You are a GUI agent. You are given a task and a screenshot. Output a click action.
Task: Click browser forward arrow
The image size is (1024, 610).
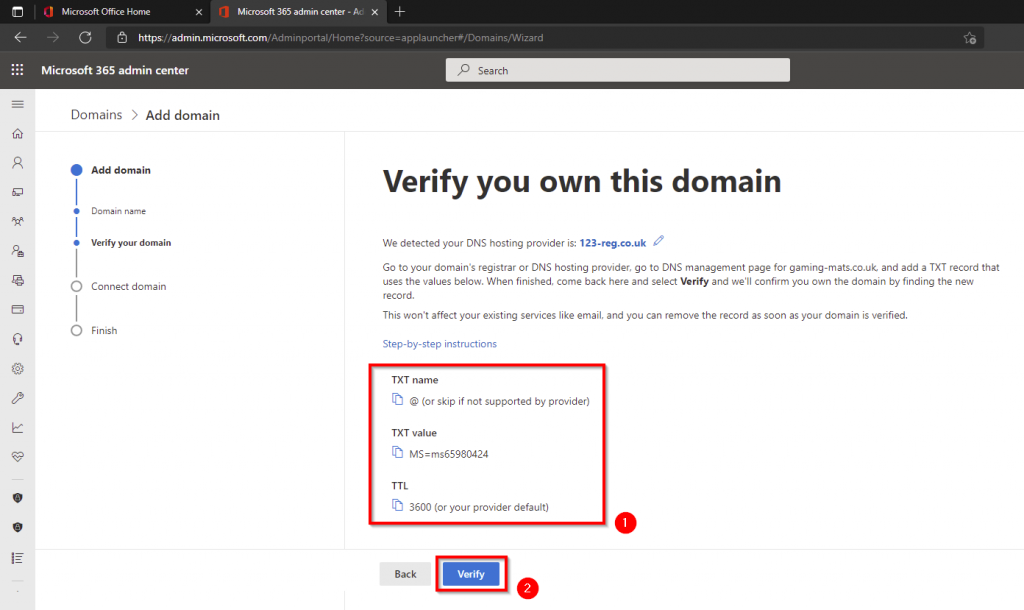[x=53, y=37]
